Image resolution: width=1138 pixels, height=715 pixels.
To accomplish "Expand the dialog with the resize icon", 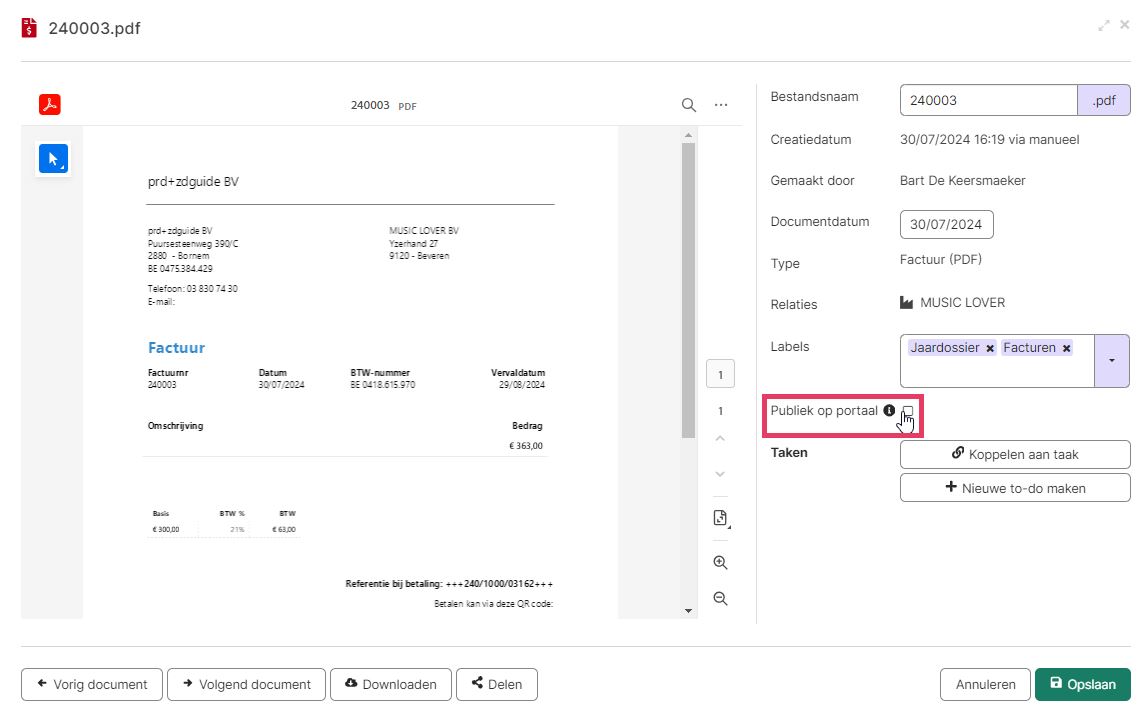I will point(1104,25).
